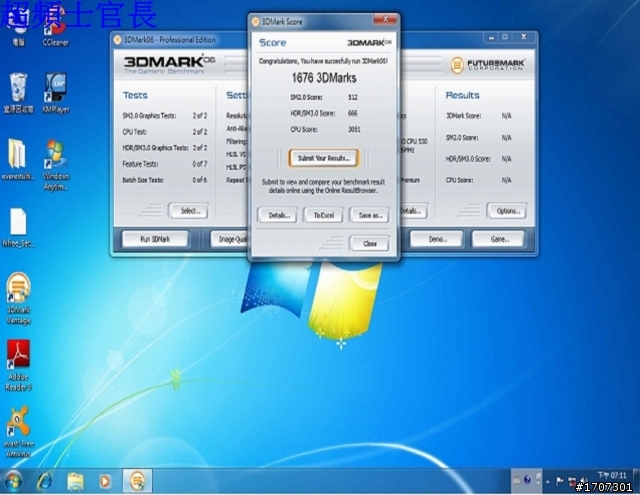The image size is (640, 495).
Task: Show hidden tray icons arrow
Action: 548,482
